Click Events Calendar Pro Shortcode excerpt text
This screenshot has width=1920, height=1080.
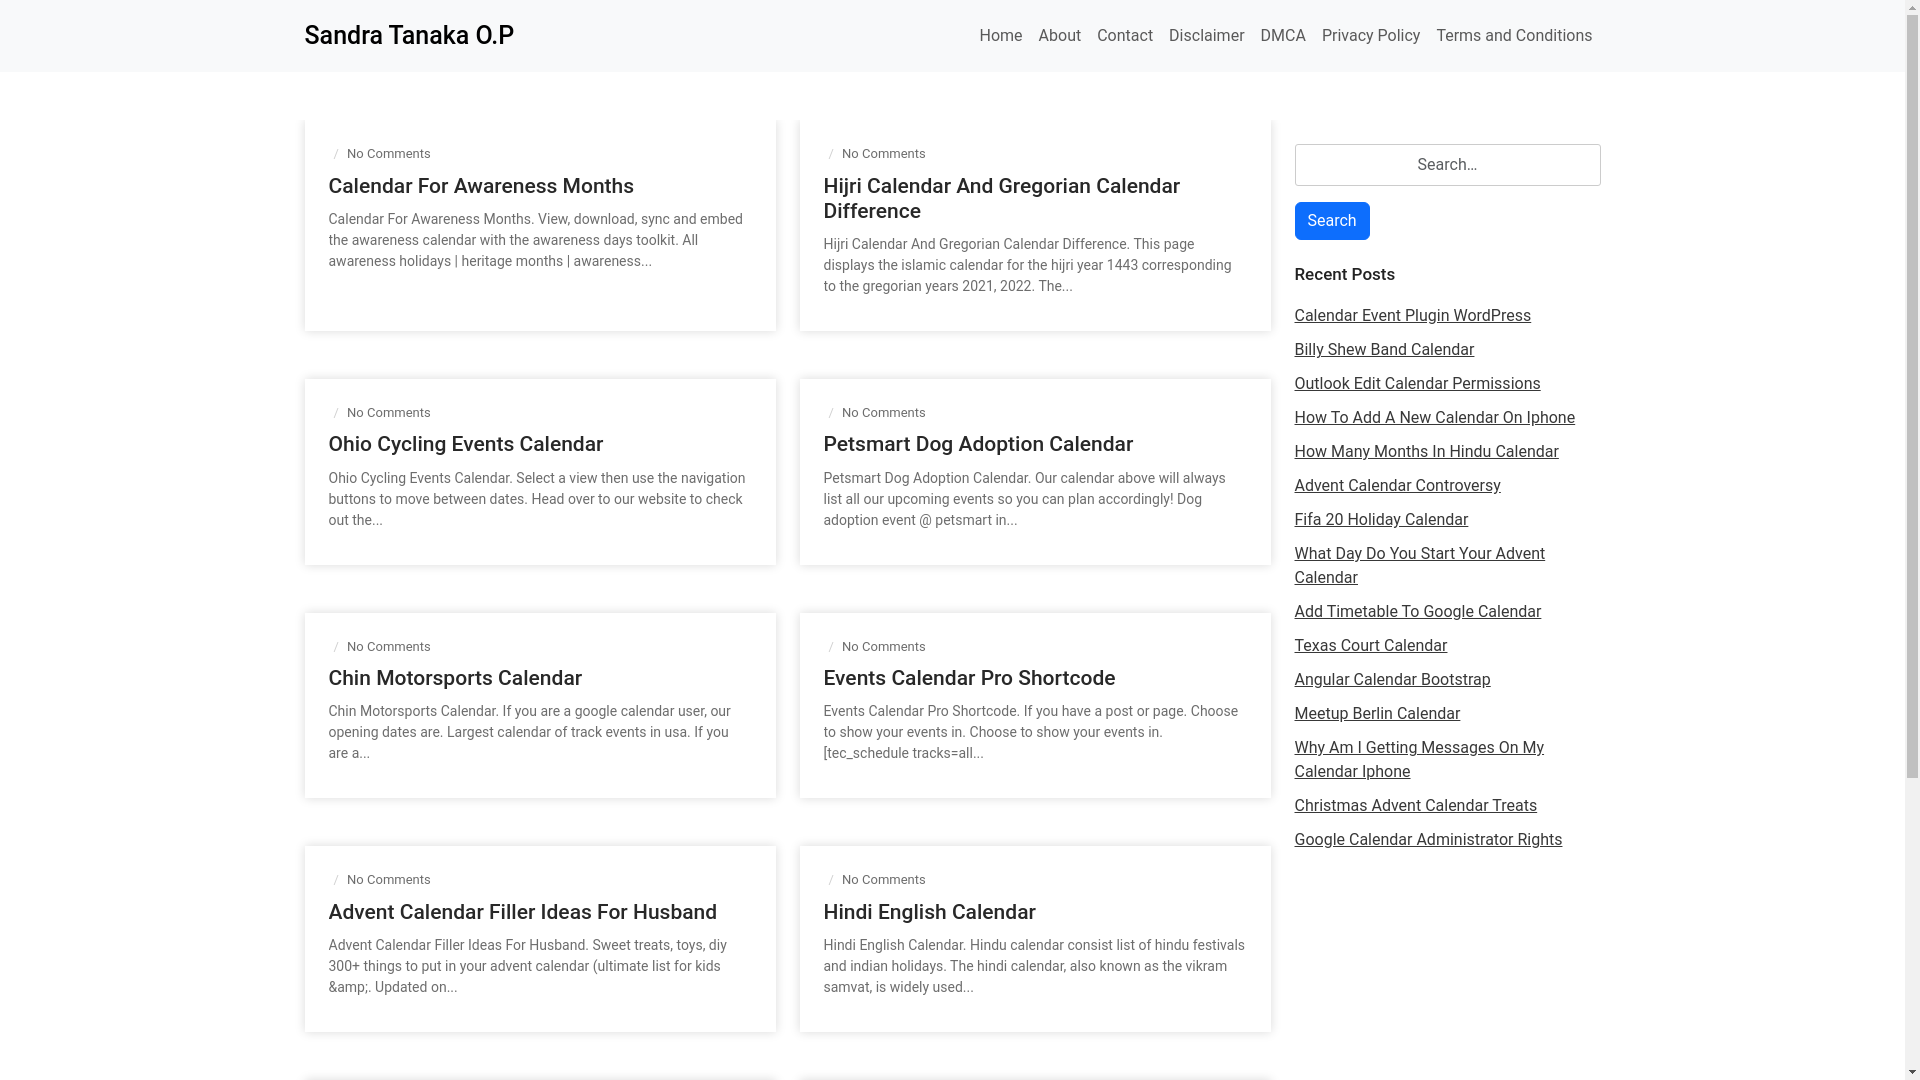point(1030,732)
